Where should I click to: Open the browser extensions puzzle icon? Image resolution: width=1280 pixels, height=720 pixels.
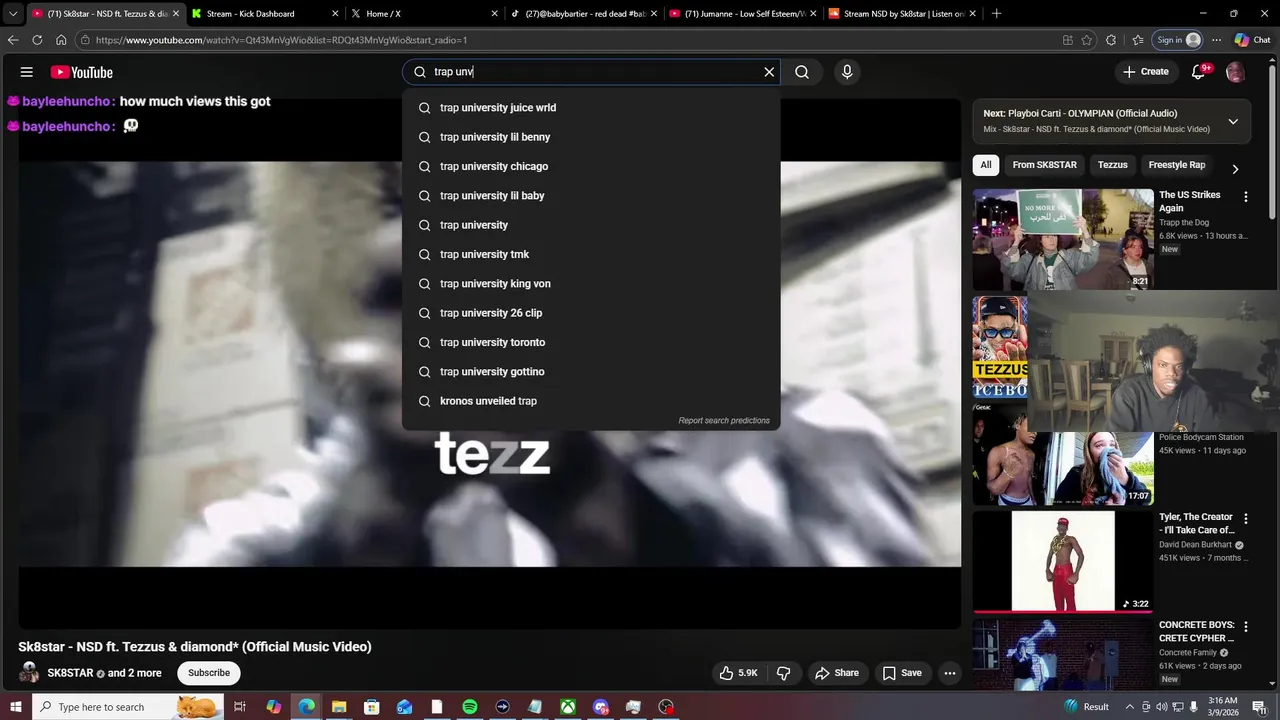pos(1111,40)
